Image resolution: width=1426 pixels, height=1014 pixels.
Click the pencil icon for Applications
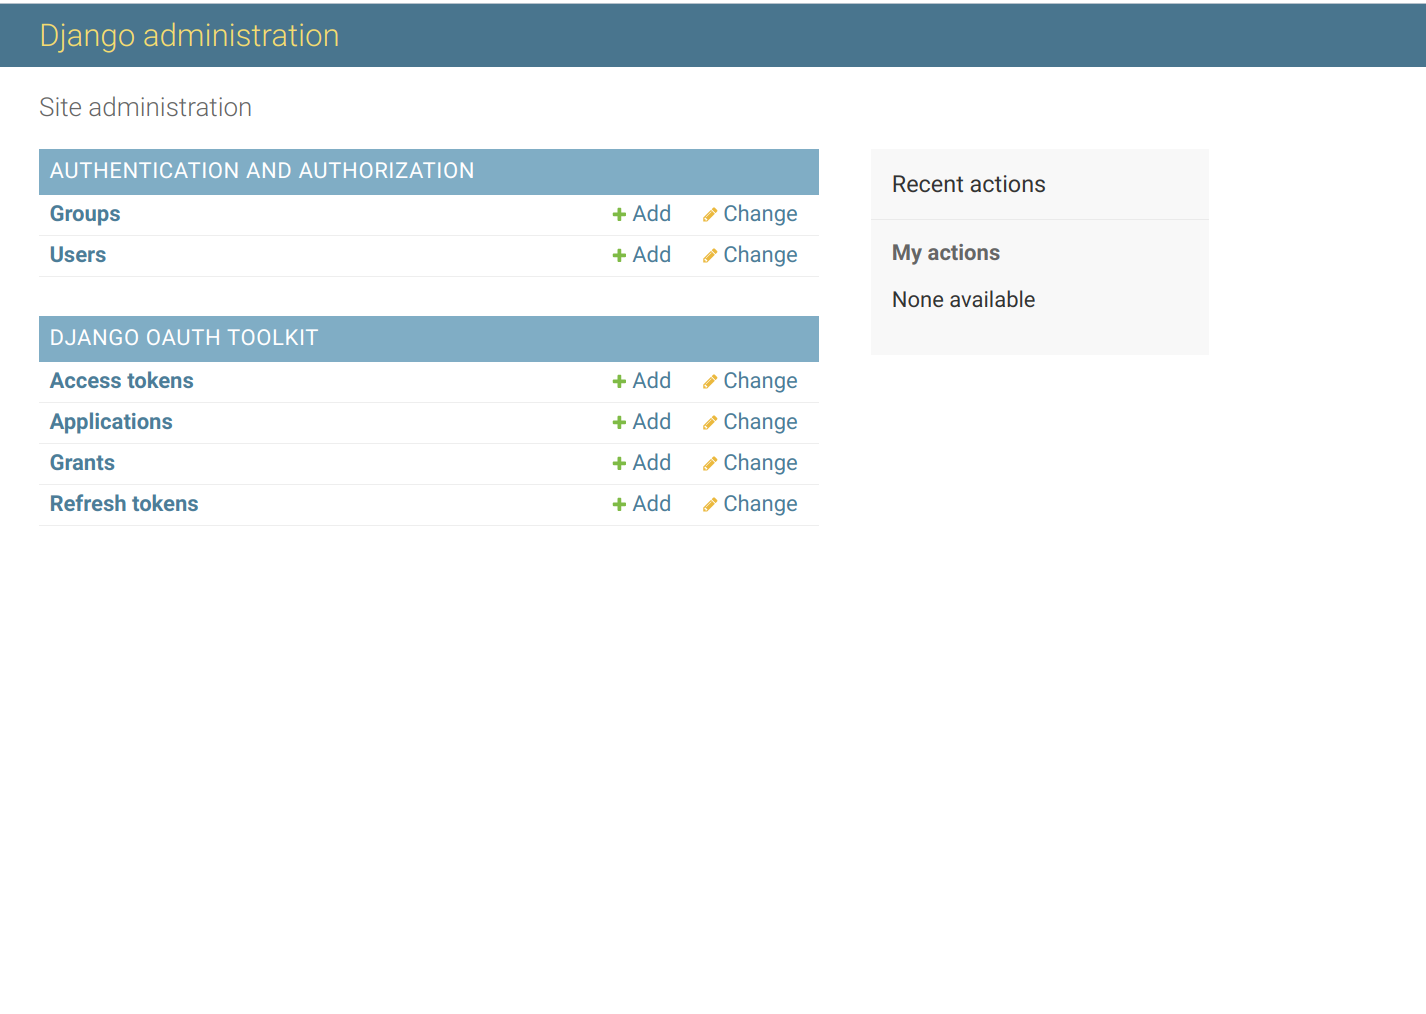pos(709,423)
